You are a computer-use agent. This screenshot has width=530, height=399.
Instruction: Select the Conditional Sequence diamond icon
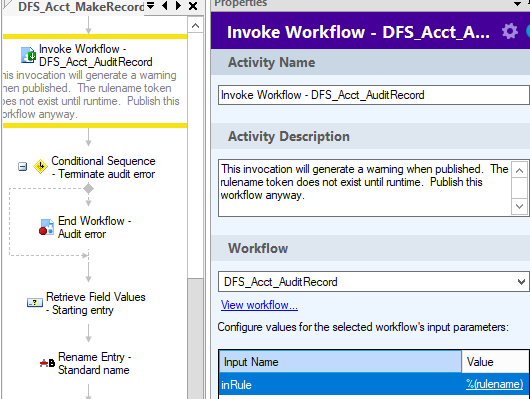[40, 167]
